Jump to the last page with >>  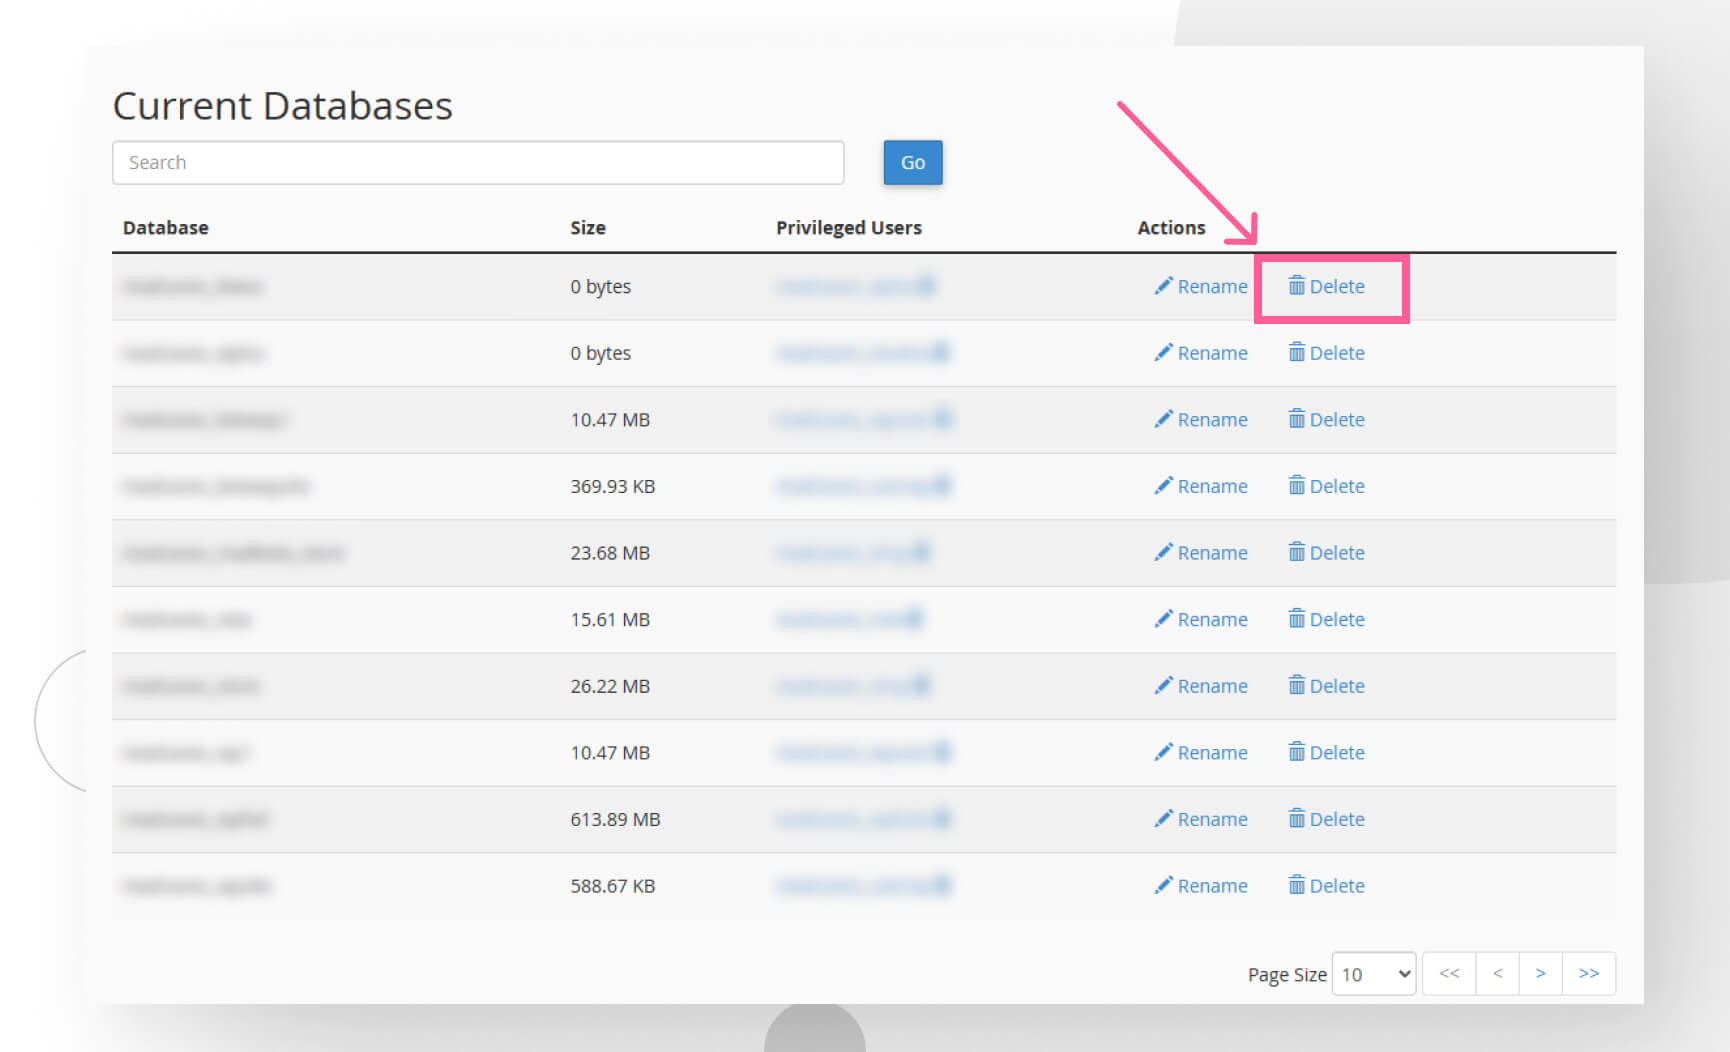coord(1588,974)
